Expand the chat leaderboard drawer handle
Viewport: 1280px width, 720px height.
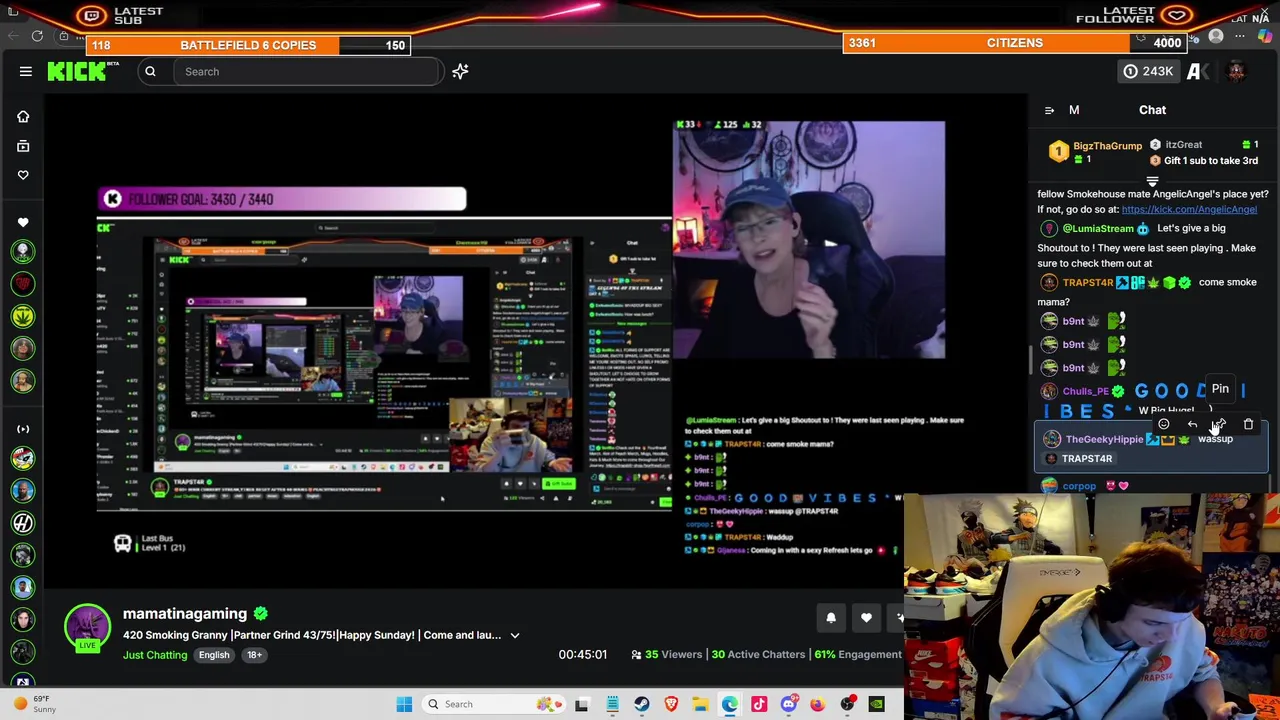[1152, 182]
